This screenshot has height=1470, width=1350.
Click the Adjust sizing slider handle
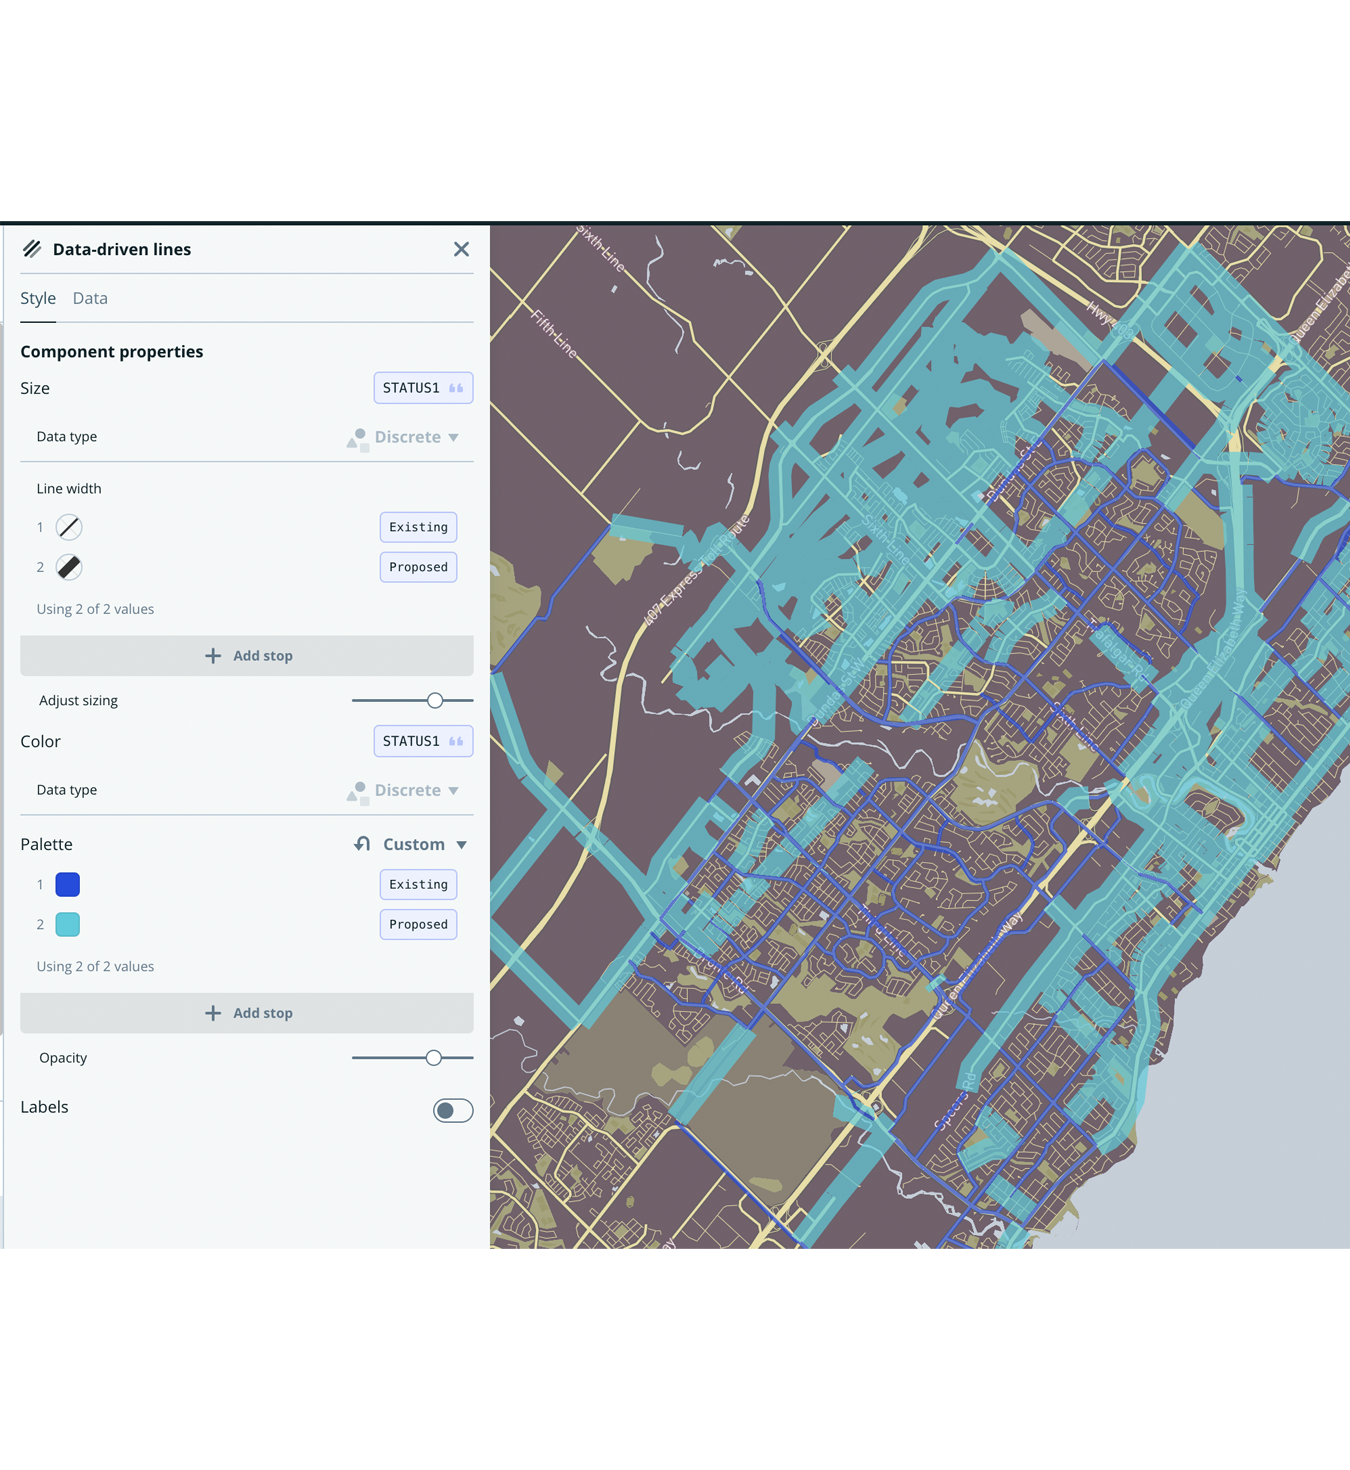click(435, 701)
